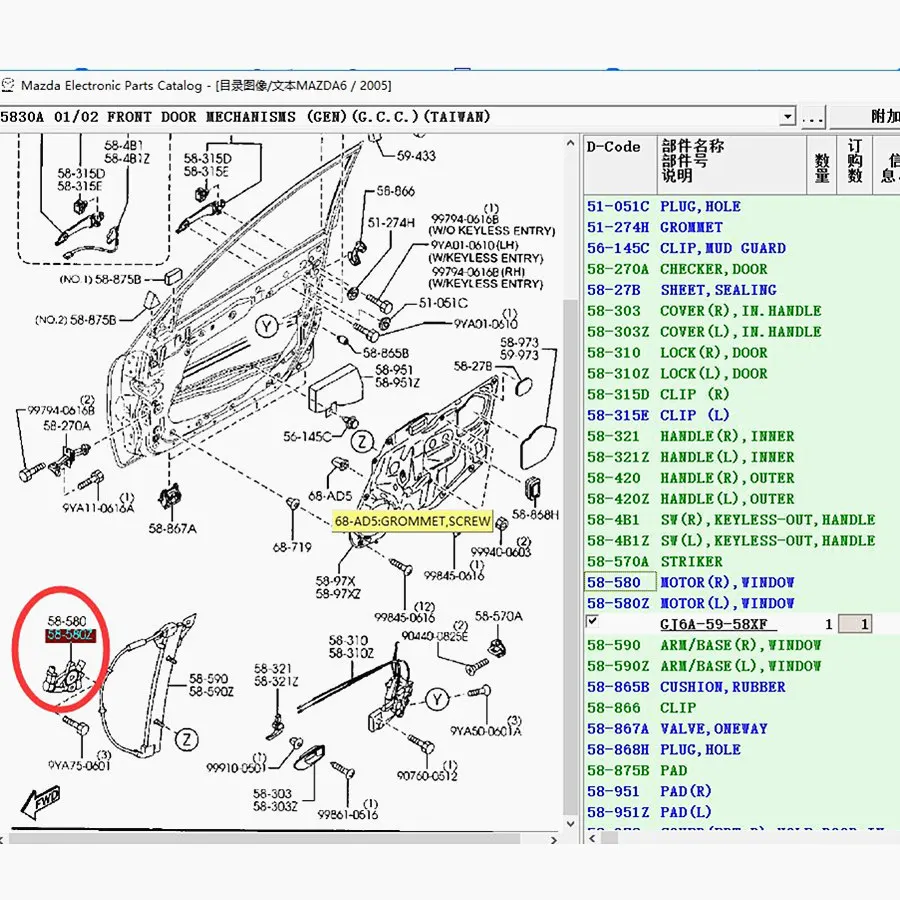Select the 58-303Z COVER(L), IN.HANDLE row
The width and height of the screenshot is (900, 900).
[742, 332]
